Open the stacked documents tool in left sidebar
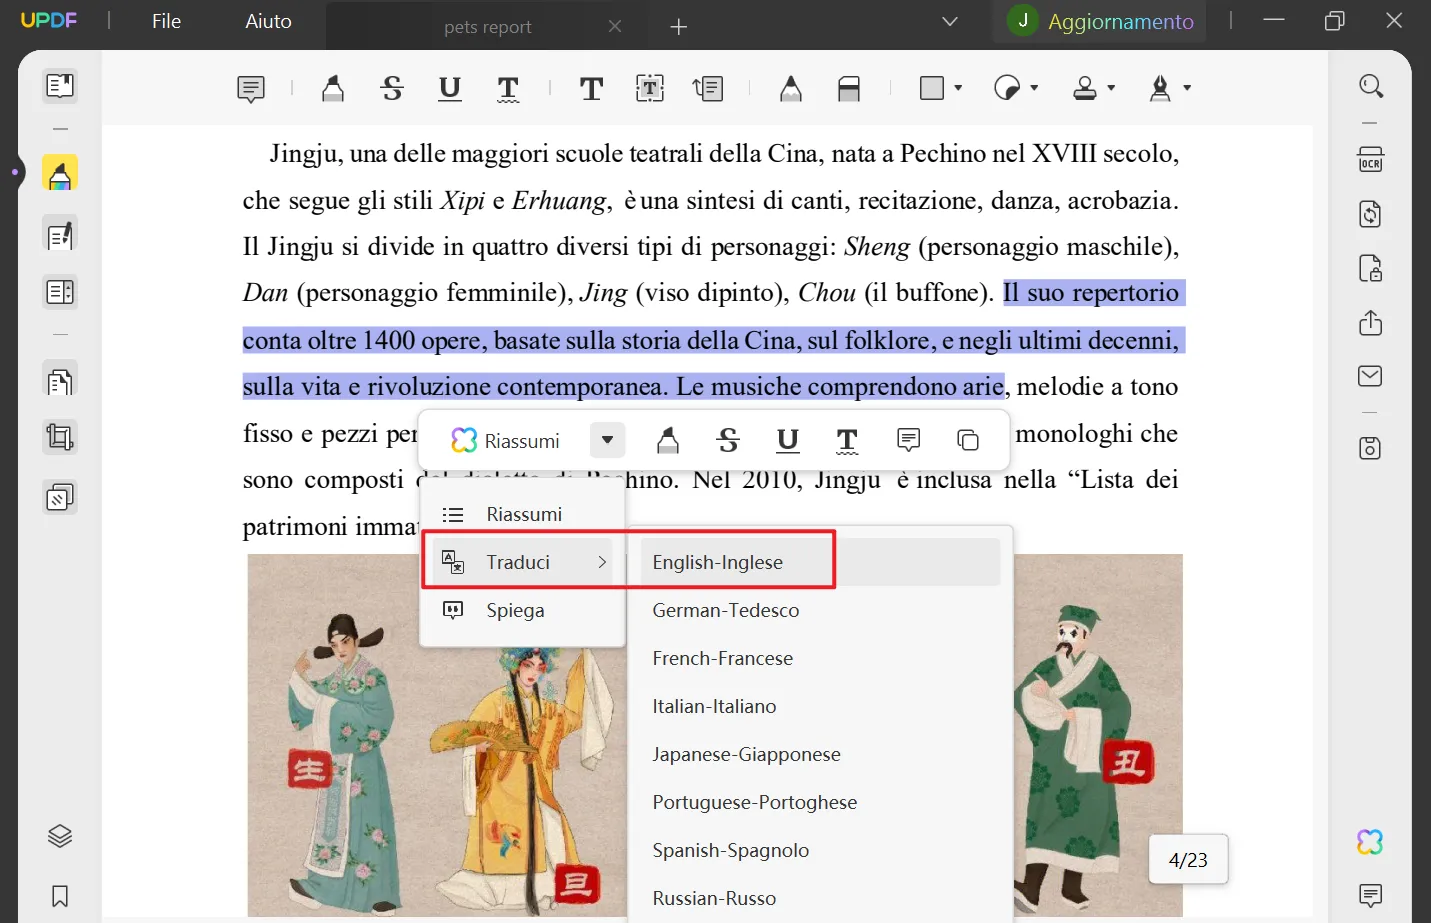The height and width of the screenshot is (923, 1431). point(60,381)
